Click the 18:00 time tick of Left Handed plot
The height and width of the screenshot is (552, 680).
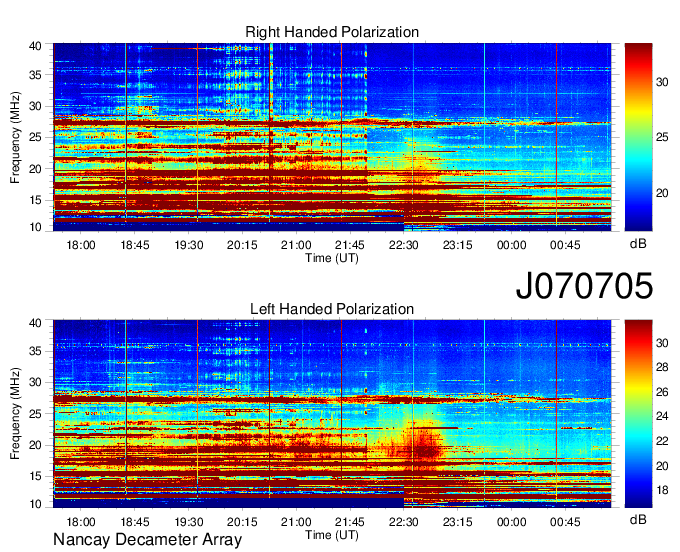pos(81,522)
